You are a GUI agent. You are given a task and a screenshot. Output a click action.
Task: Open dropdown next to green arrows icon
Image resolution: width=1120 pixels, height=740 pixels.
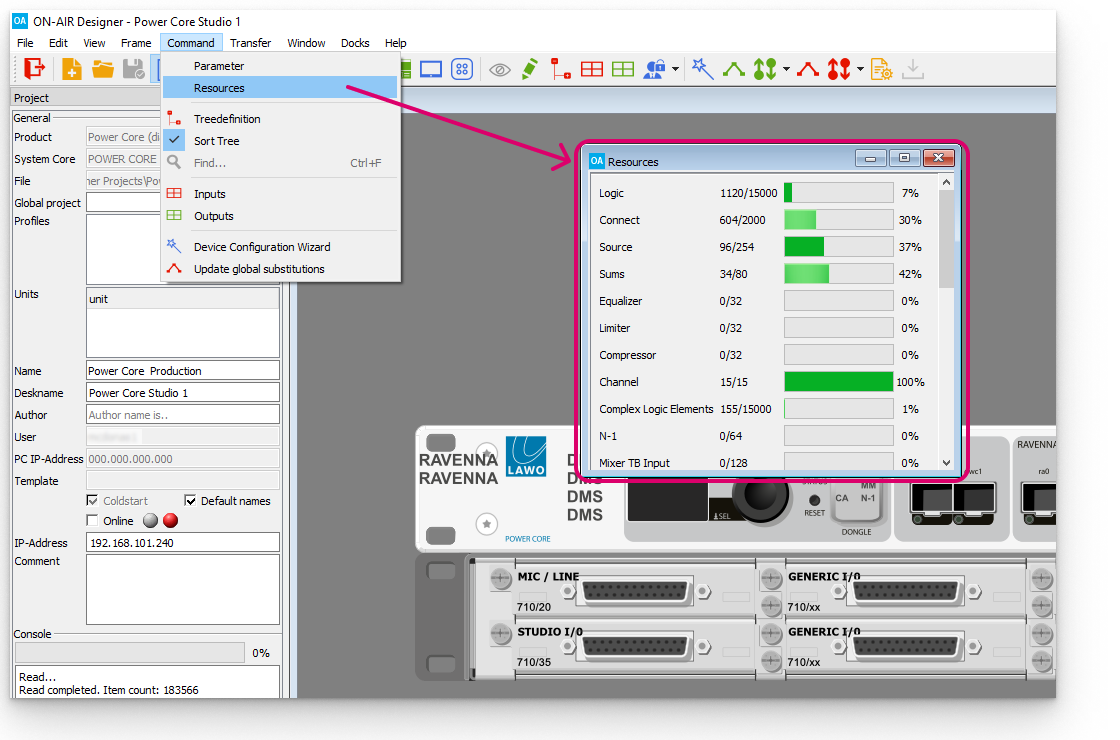[x=786, y=70]
